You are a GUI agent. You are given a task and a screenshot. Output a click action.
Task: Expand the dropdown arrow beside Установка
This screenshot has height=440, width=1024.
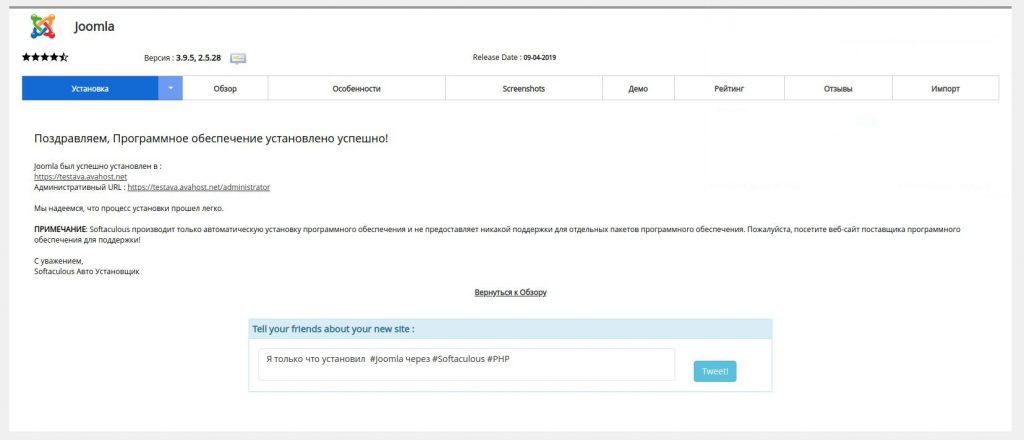[x=170, y=89]
